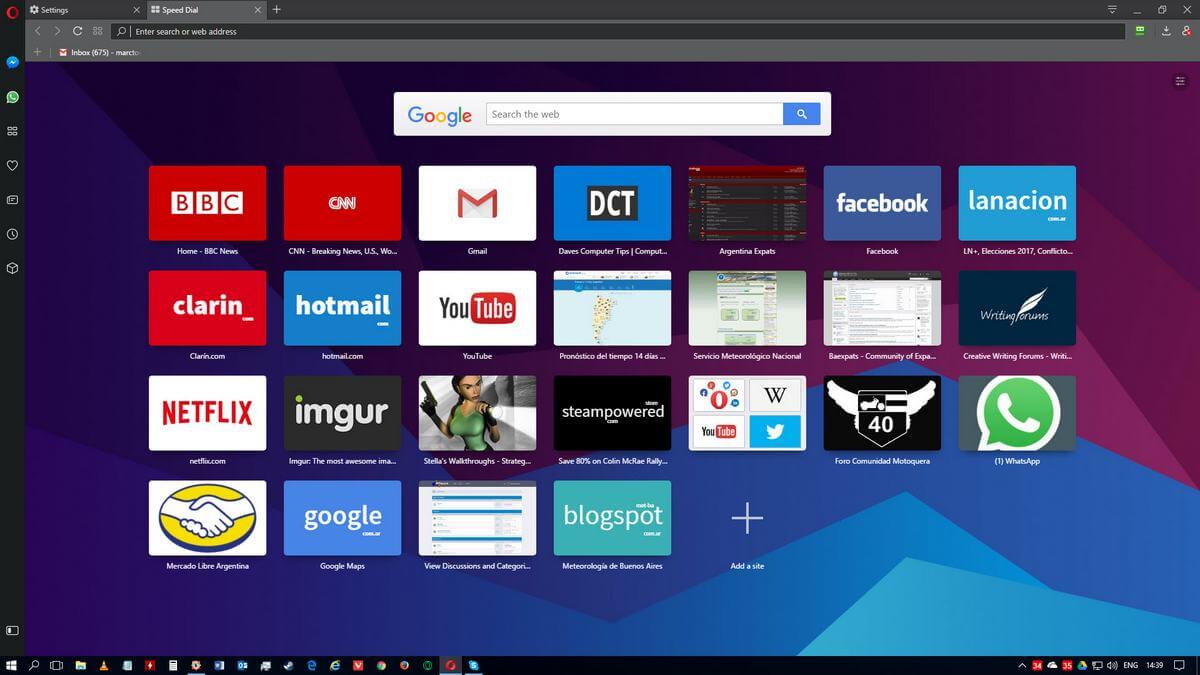
Task: Open the Inbox (675) Gmail bookmark
Action: click(x=98, y=52)
